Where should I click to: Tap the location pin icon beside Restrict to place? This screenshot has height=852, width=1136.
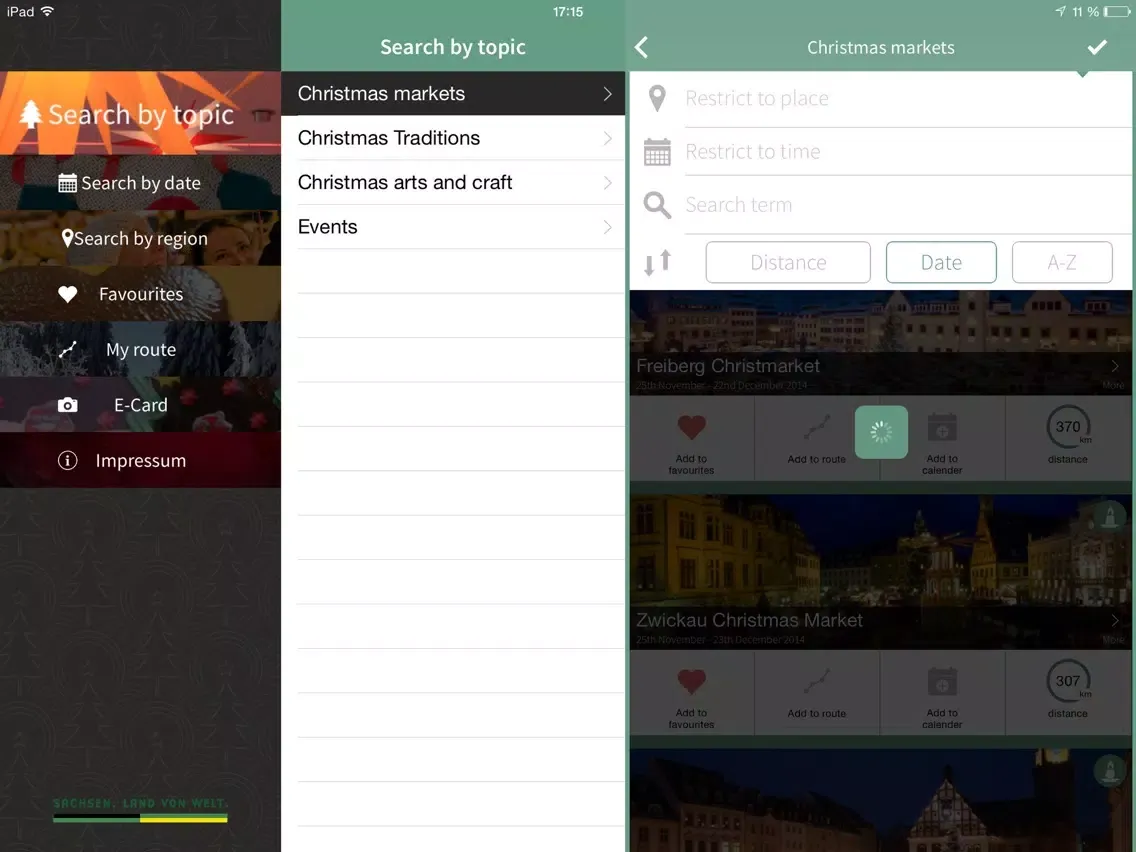(657, 99)
